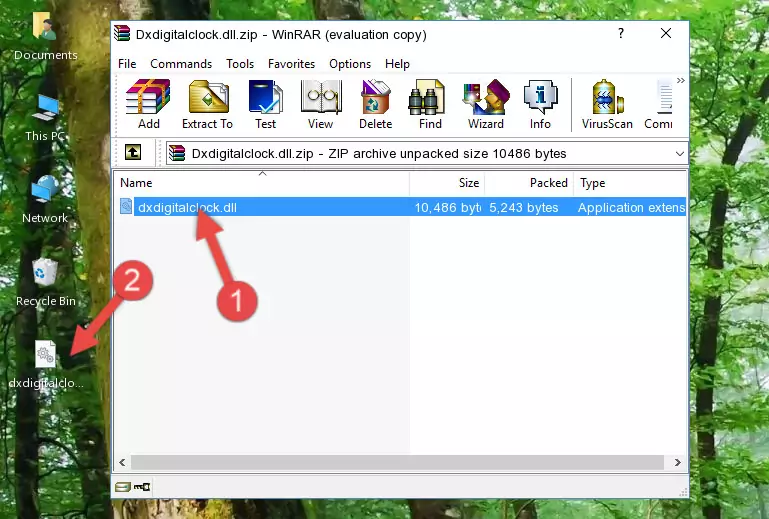Click the password key icon in status bar
The width and height of the screenshot is (769, 519).
[x=142, y=487]
